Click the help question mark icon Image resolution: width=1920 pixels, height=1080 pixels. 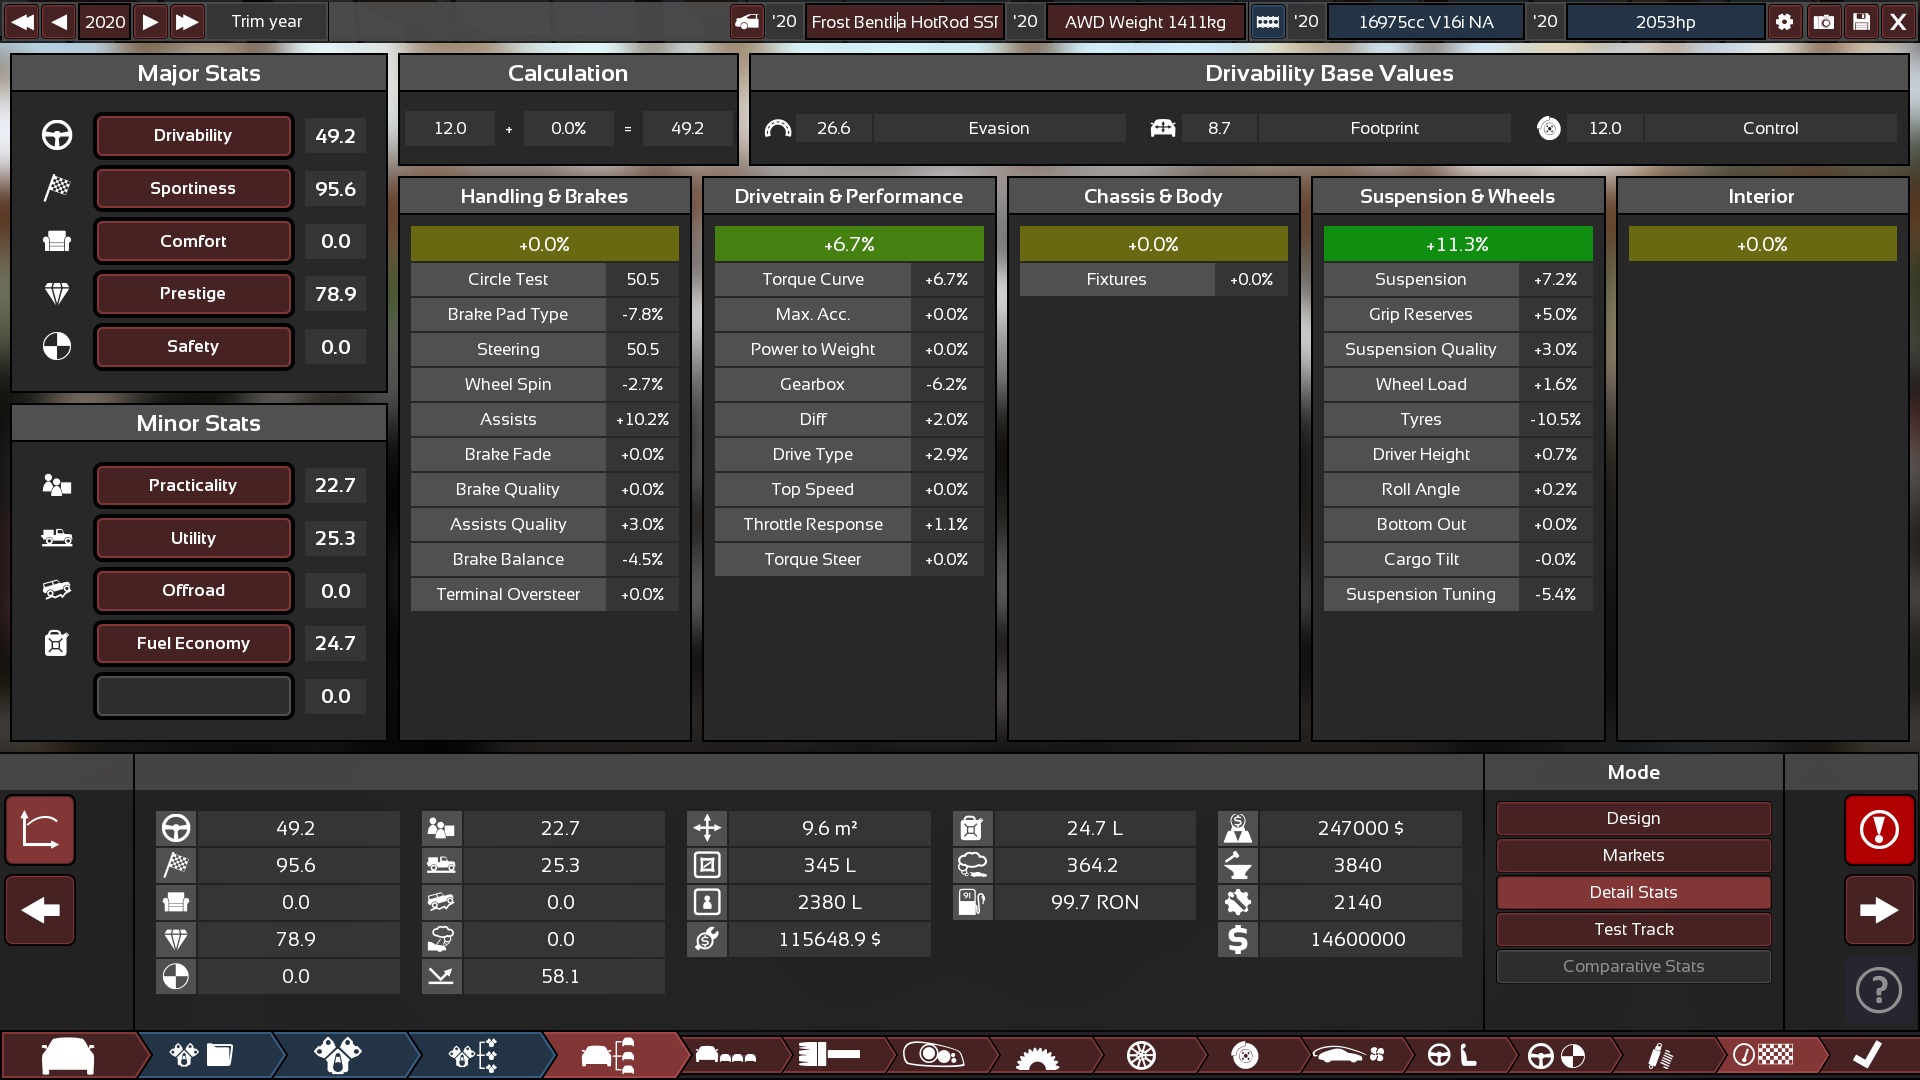(1879, 990)
